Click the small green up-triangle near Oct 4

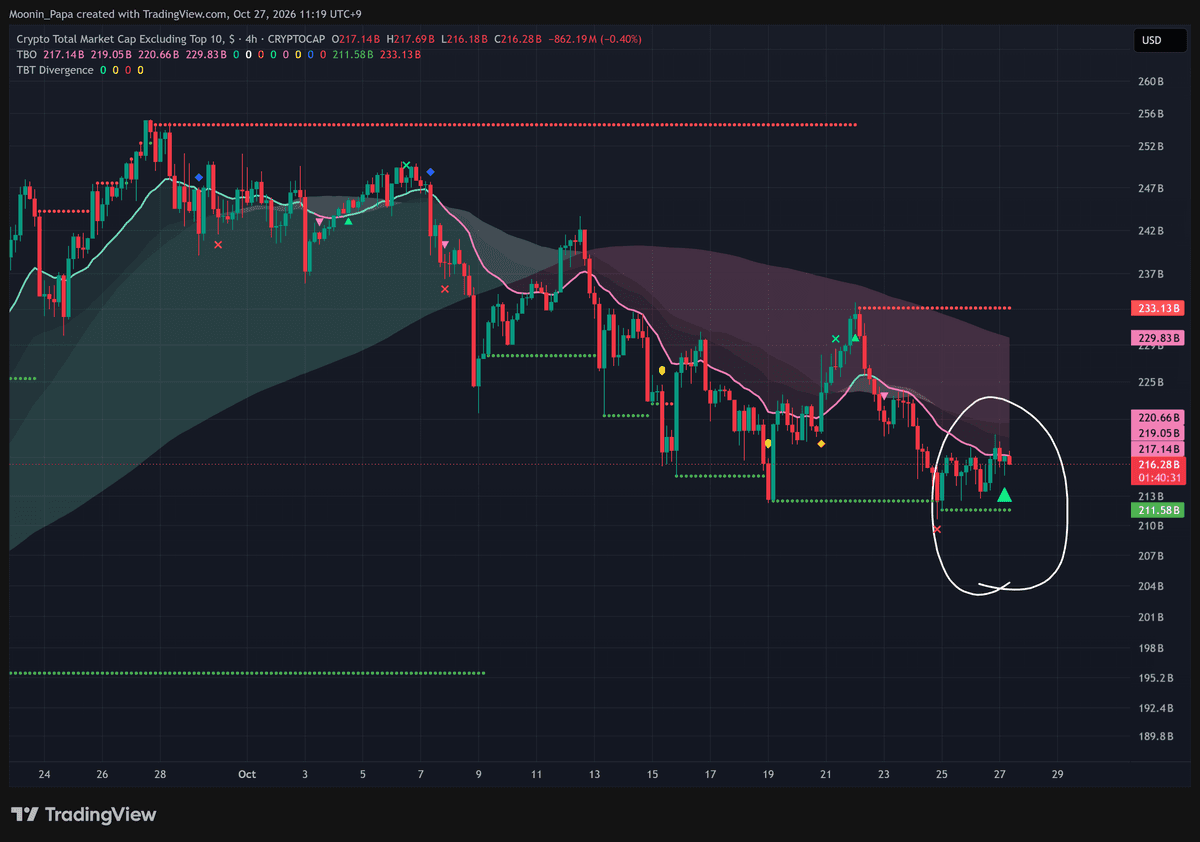point(348,221)
